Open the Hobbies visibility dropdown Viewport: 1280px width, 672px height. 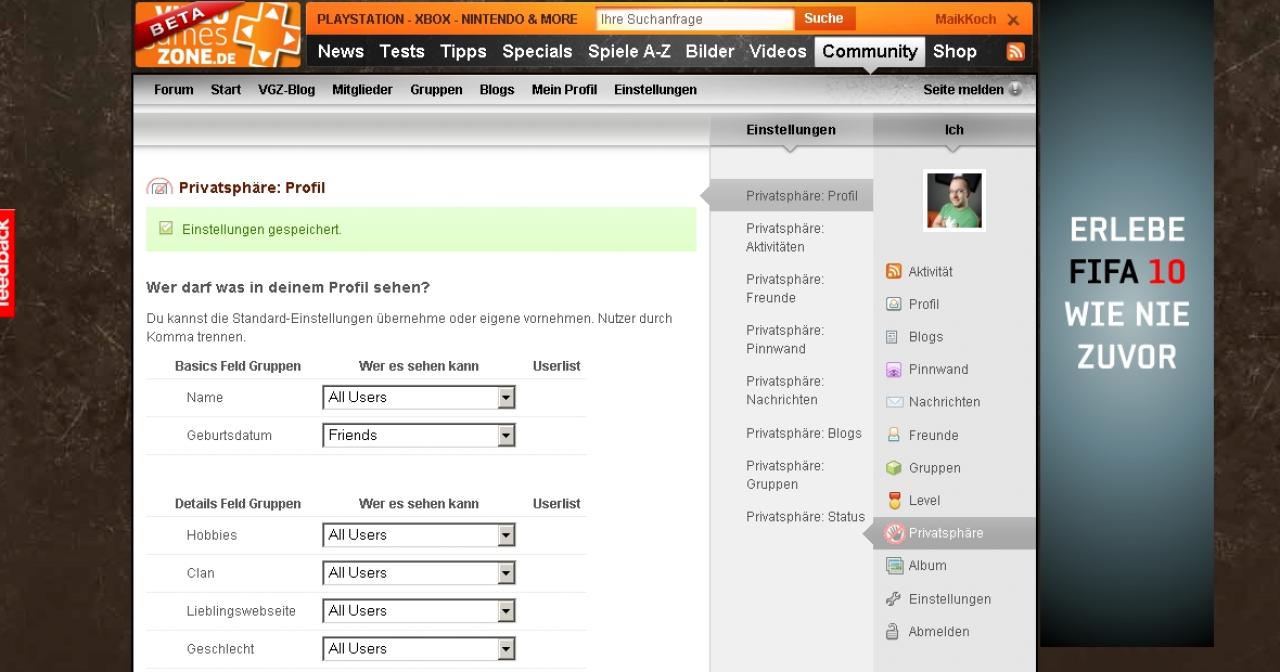point(419,536)
